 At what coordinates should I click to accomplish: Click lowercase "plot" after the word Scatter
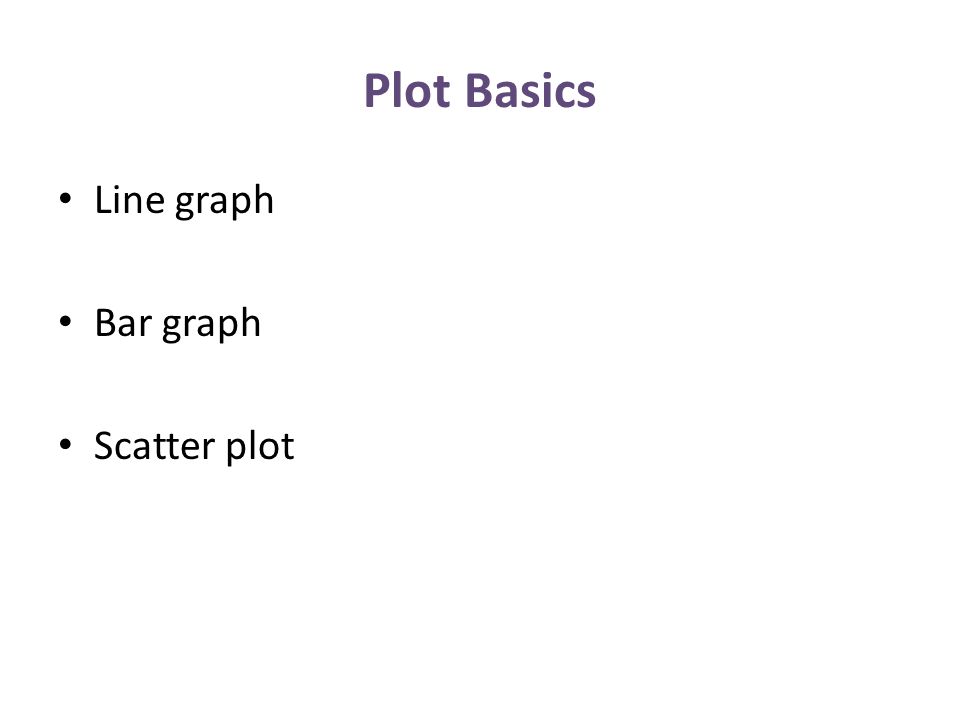[260, 446]
